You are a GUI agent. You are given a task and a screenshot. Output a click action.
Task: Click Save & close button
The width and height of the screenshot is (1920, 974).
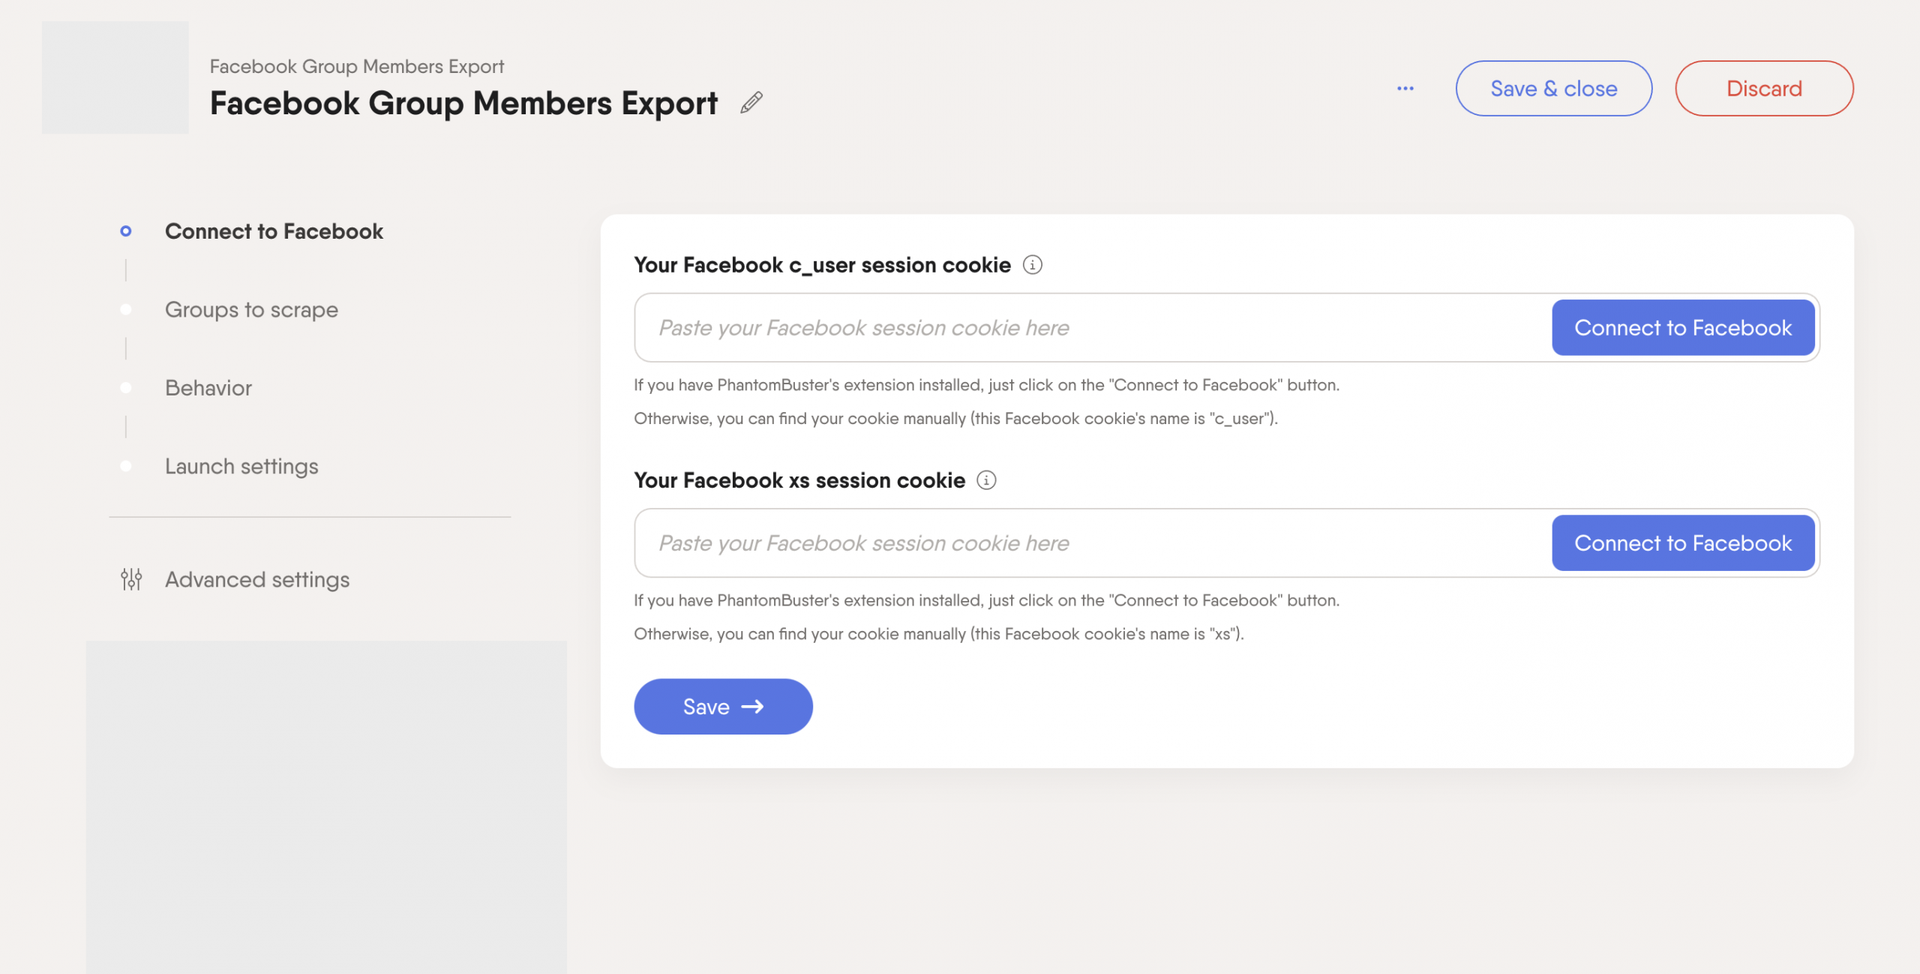(x=1554, y=88)
